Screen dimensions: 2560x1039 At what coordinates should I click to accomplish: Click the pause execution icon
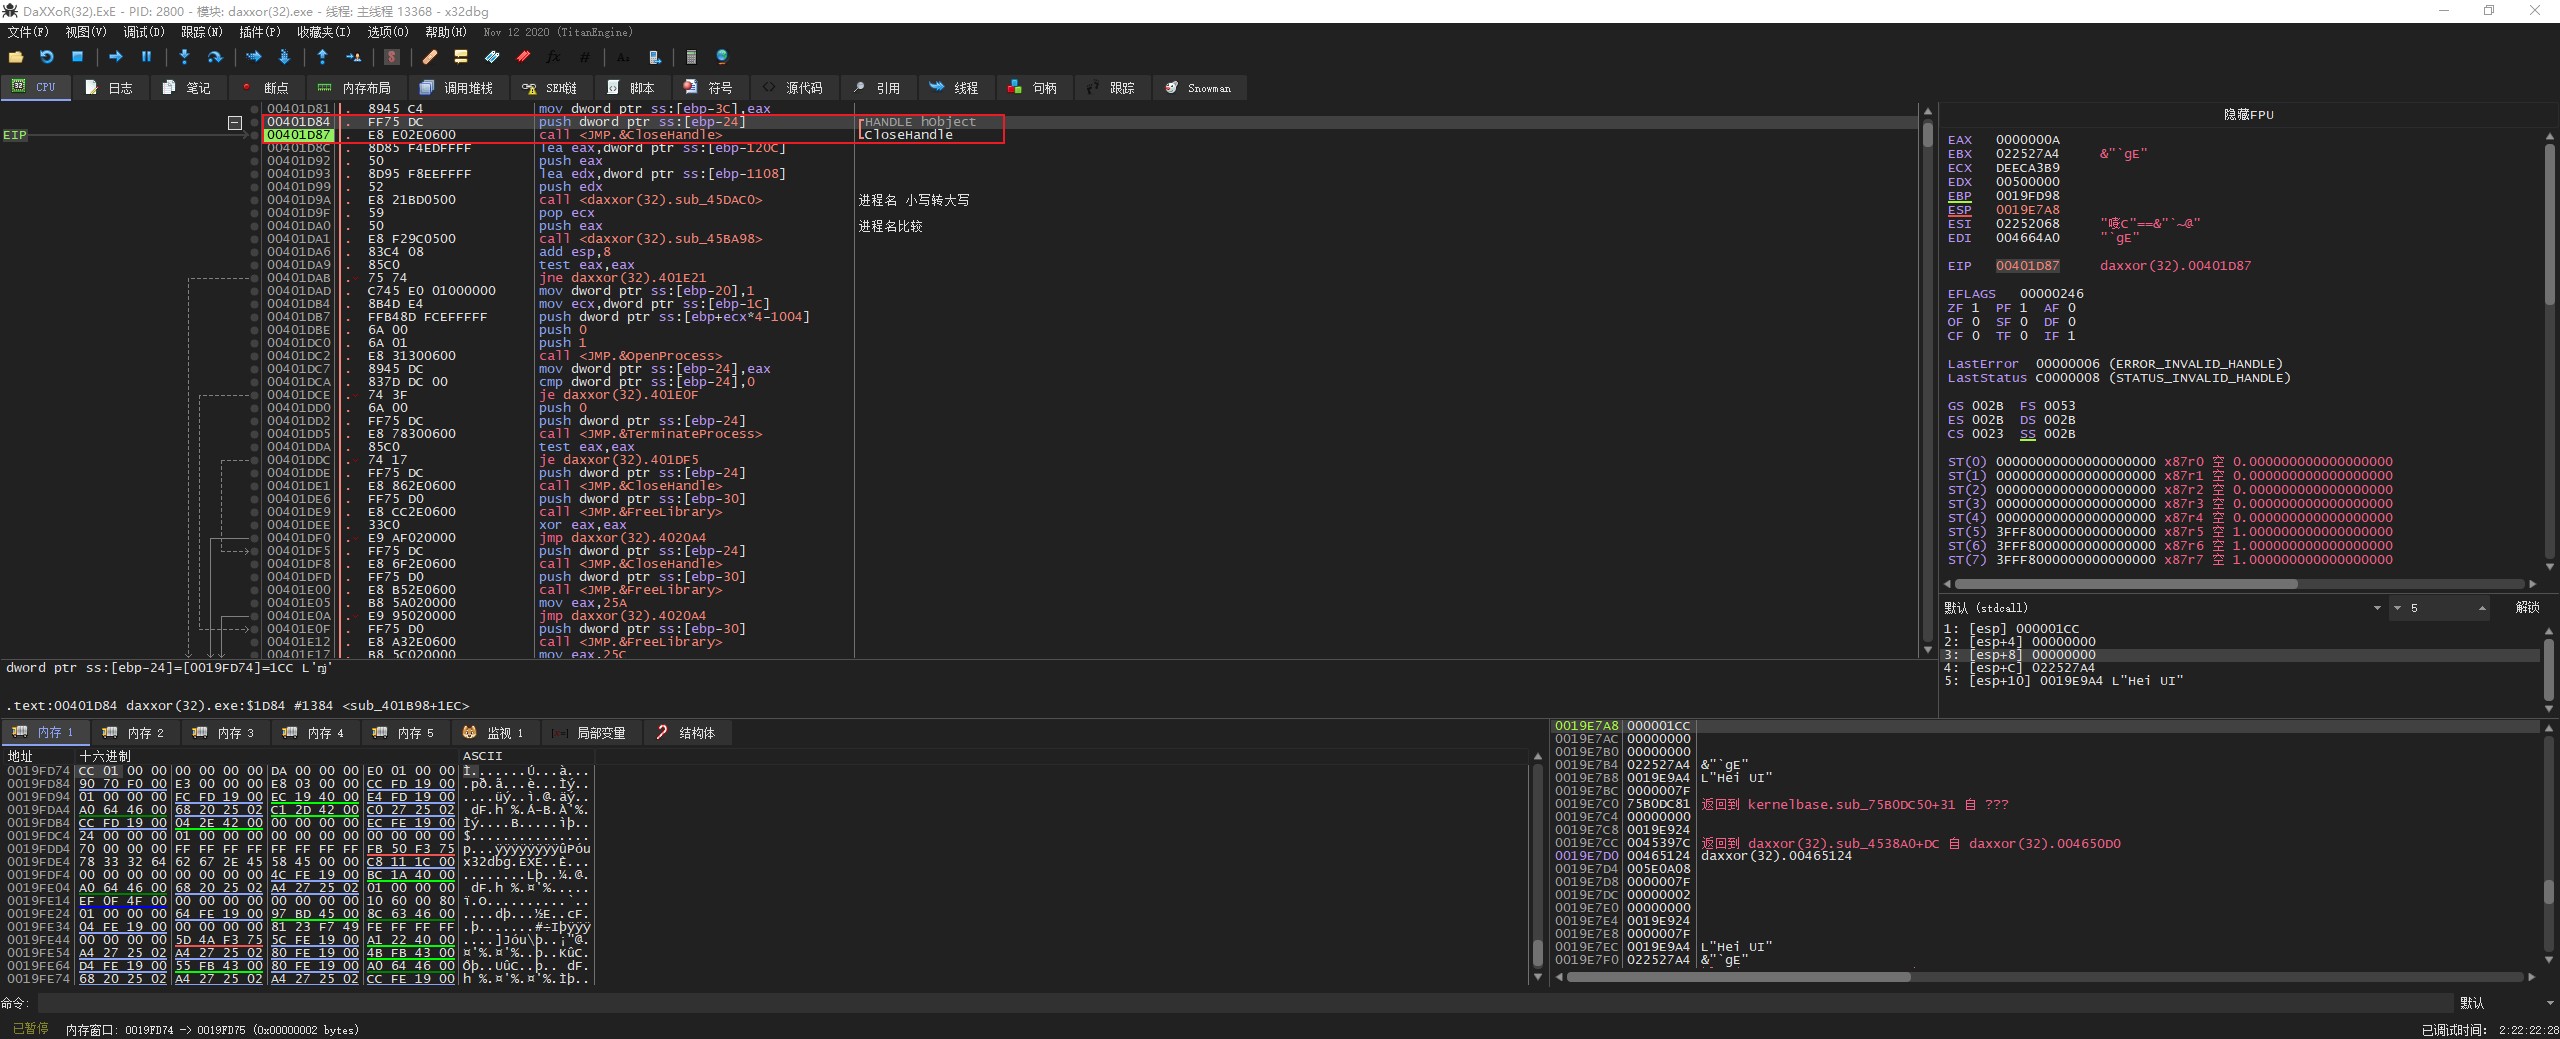coord(146,57)
